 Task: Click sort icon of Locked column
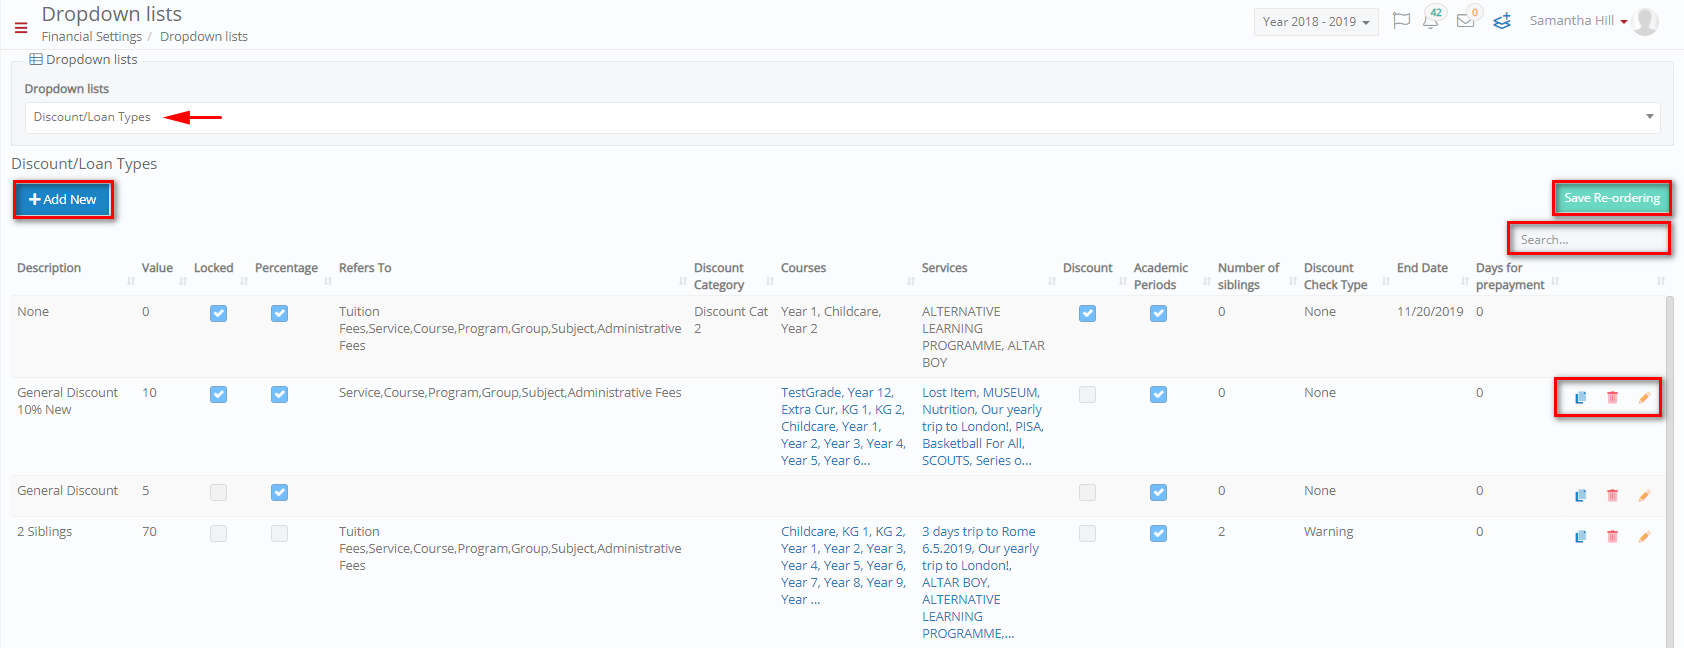(x=244, y=282)
